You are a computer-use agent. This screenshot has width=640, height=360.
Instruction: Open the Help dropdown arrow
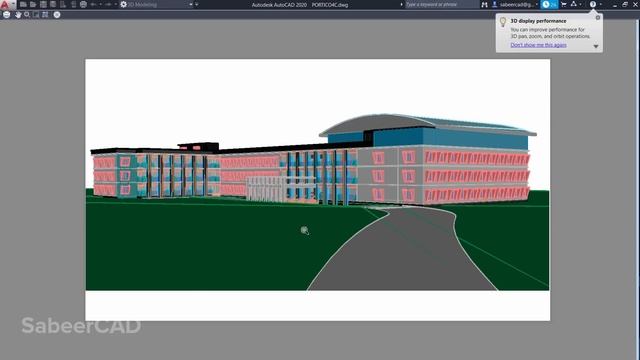point(600,4)
